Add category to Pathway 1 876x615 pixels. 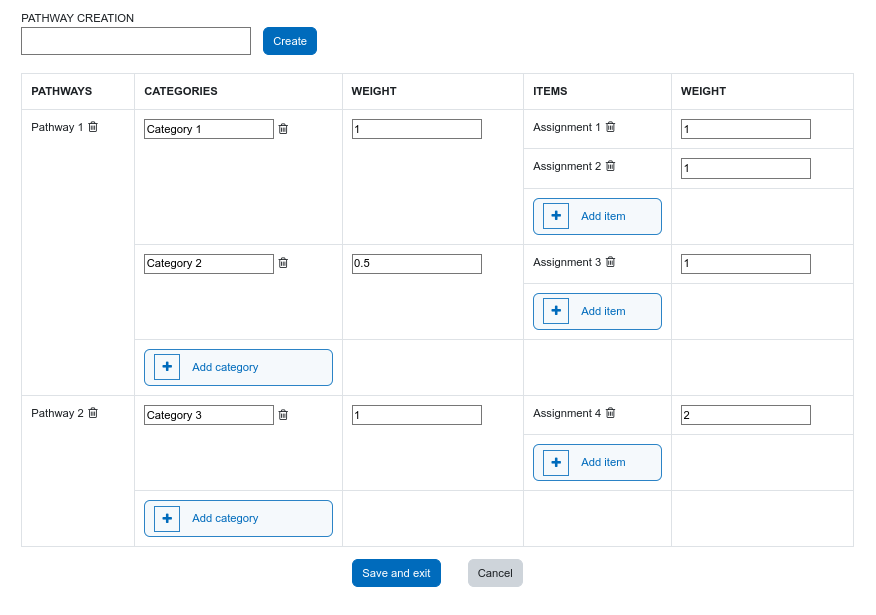coord(239,368)
